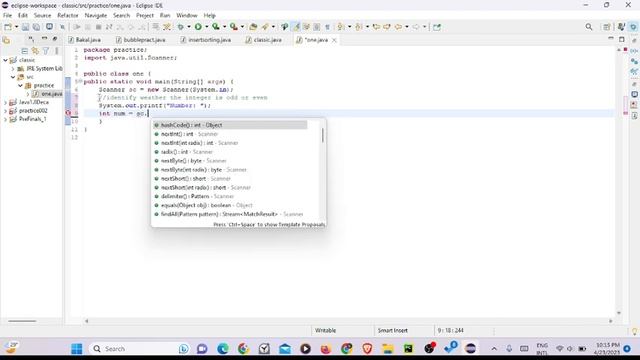Switch to the Debug perspective icon
This screenshot has width=640, height=360.
tap(633, 27)
